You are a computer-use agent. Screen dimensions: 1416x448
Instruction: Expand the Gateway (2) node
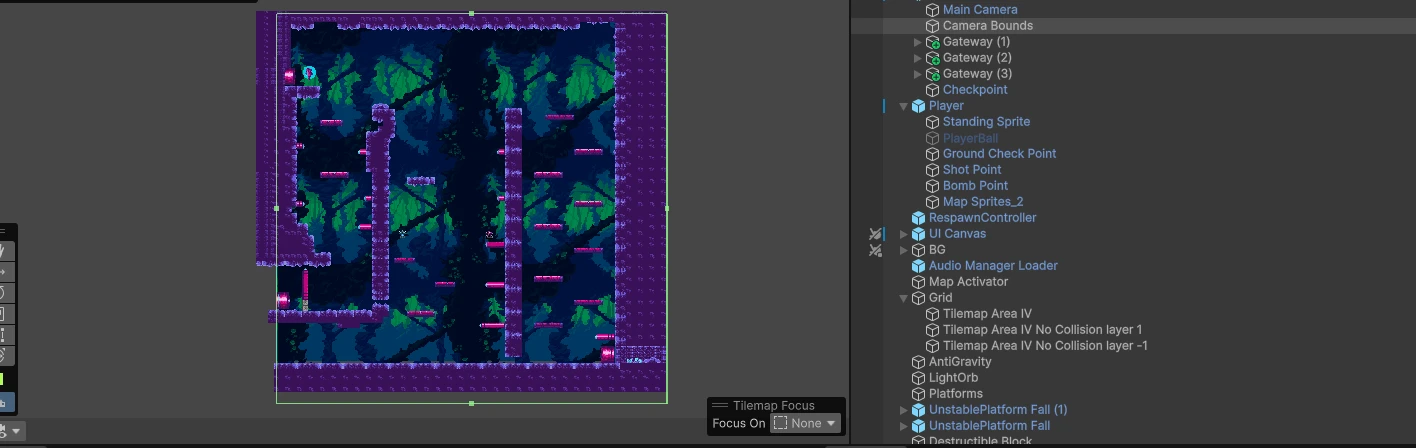[918, 58]
